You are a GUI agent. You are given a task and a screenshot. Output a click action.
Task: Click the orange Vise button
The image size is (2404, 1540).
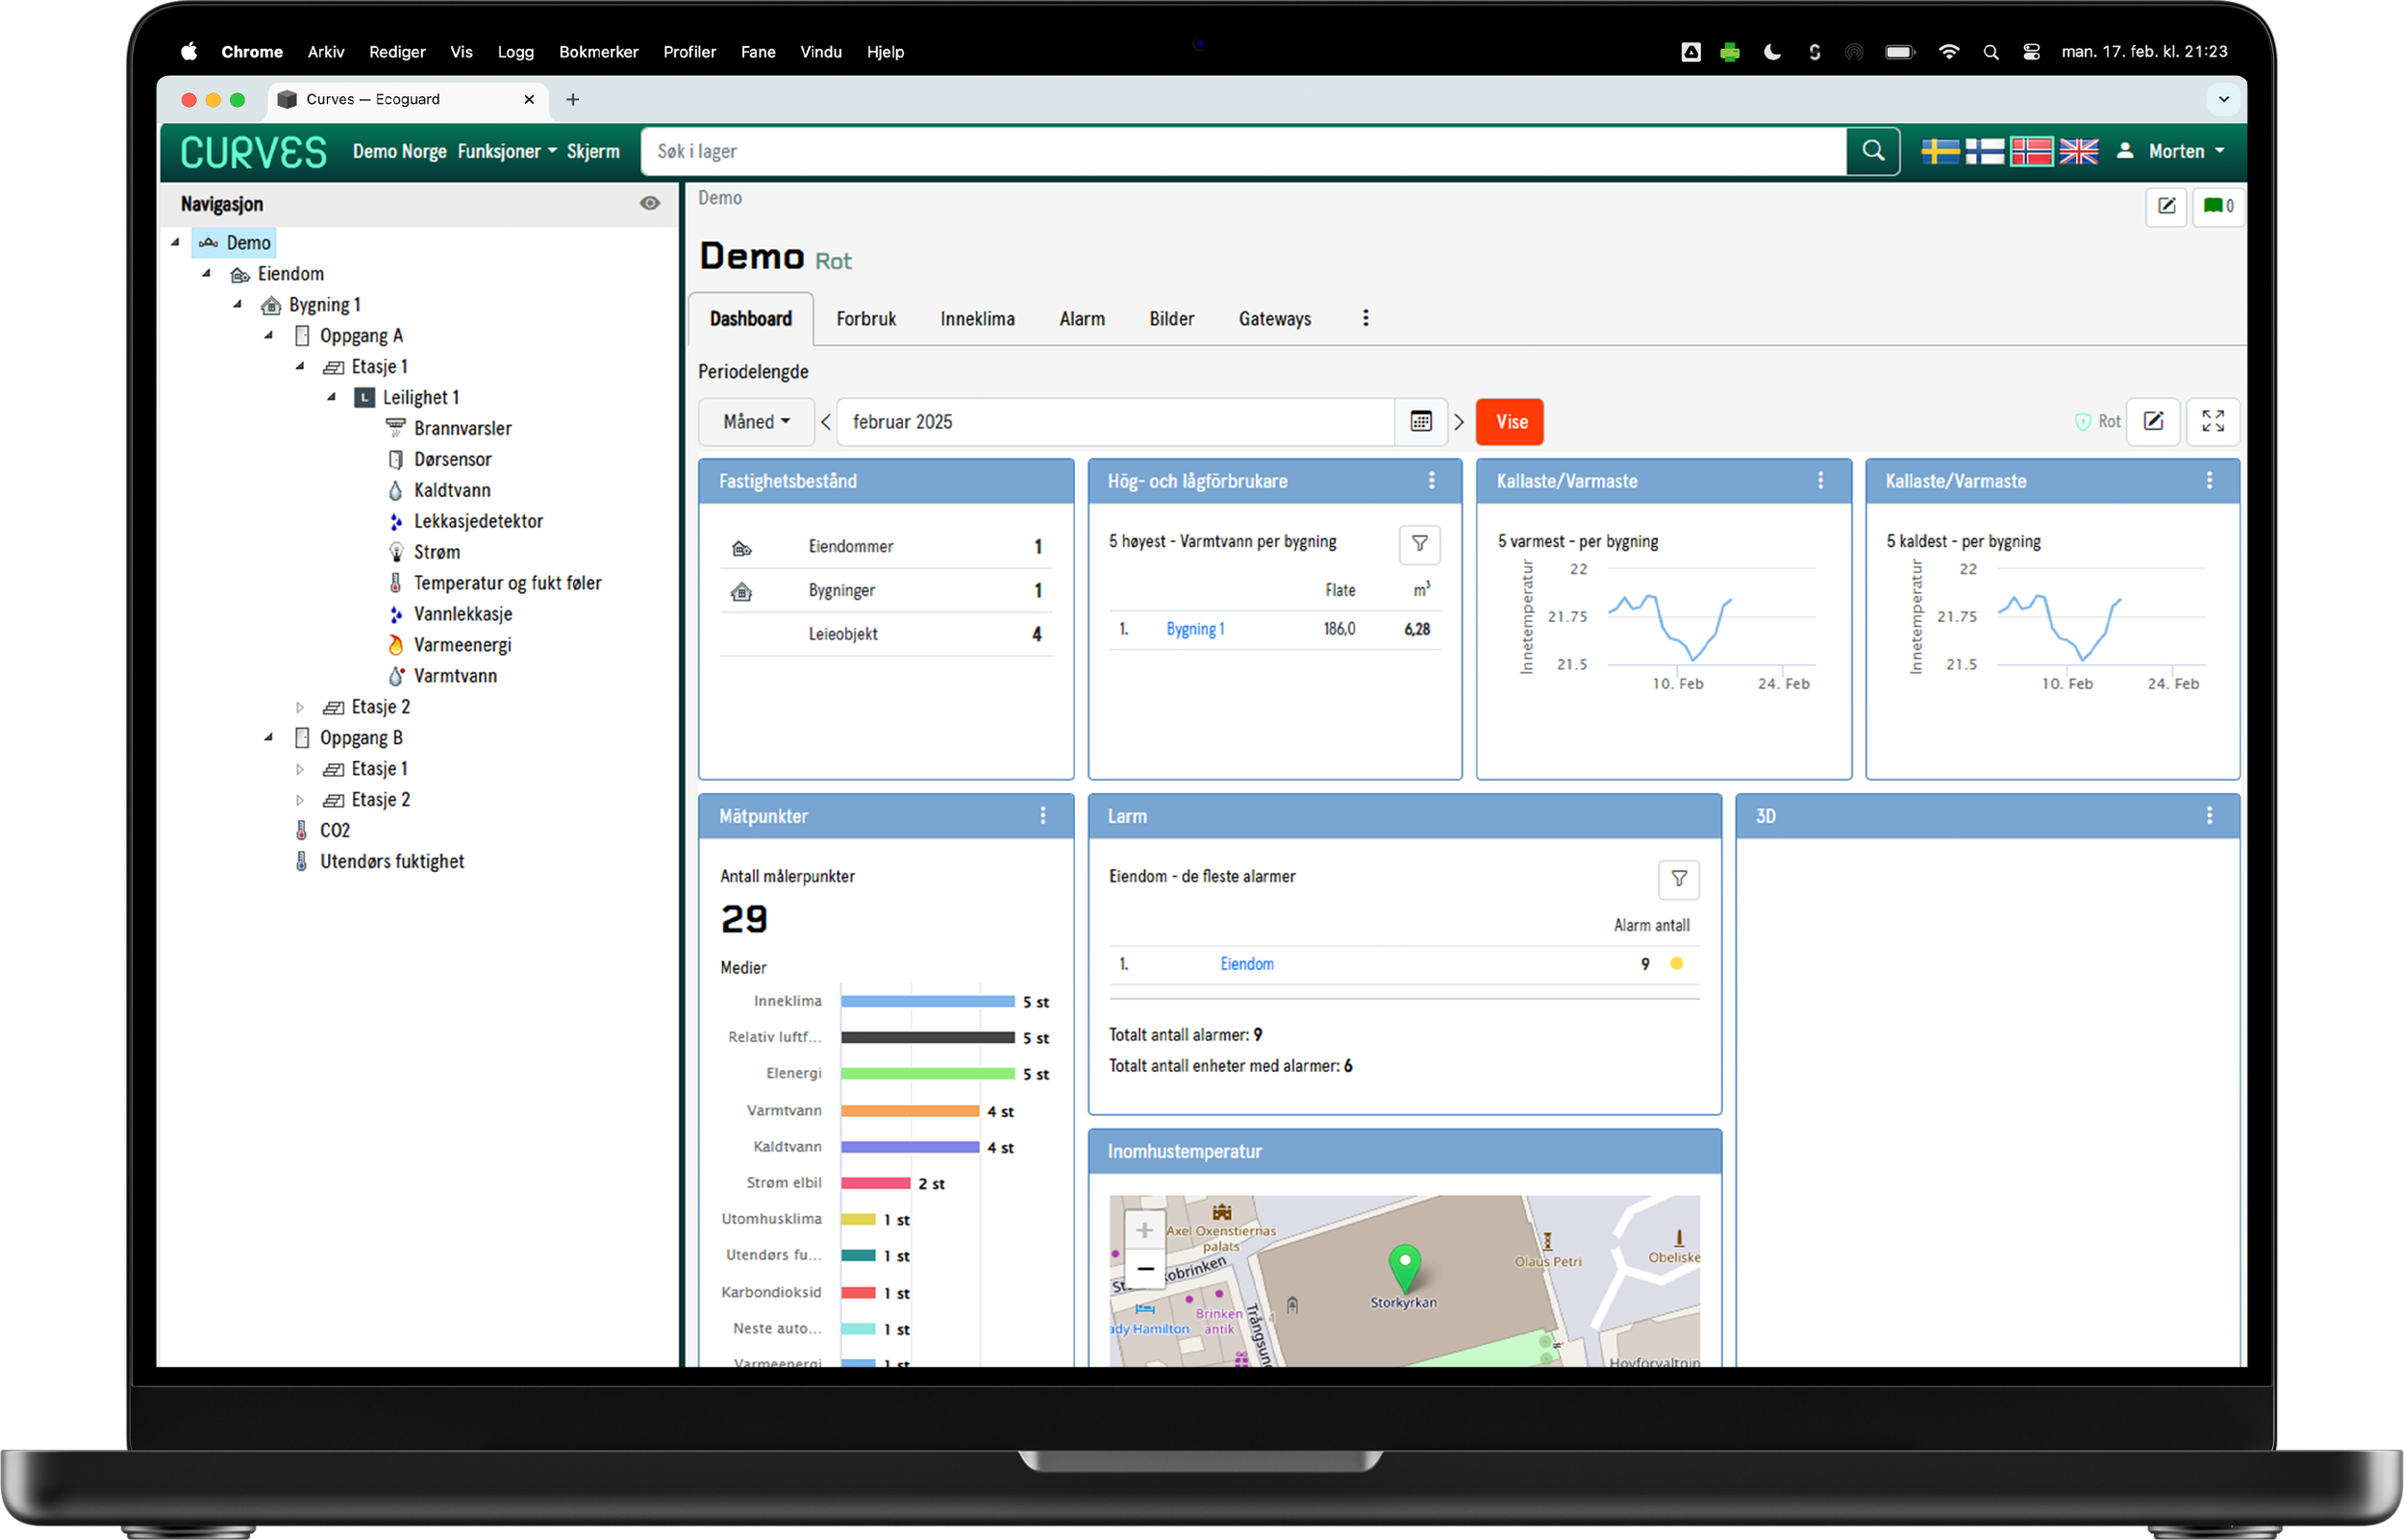pos(1510,421)
